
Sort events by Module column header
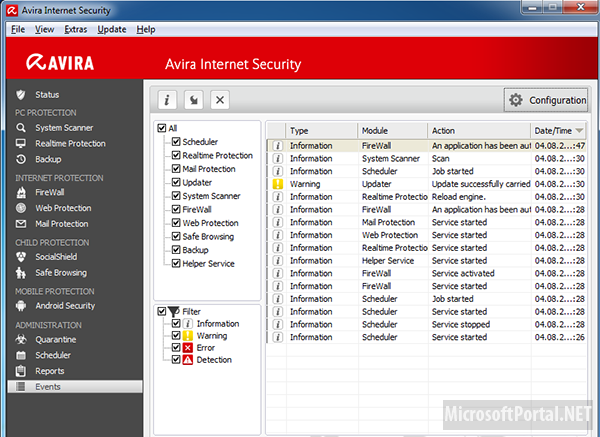(393, 130)
